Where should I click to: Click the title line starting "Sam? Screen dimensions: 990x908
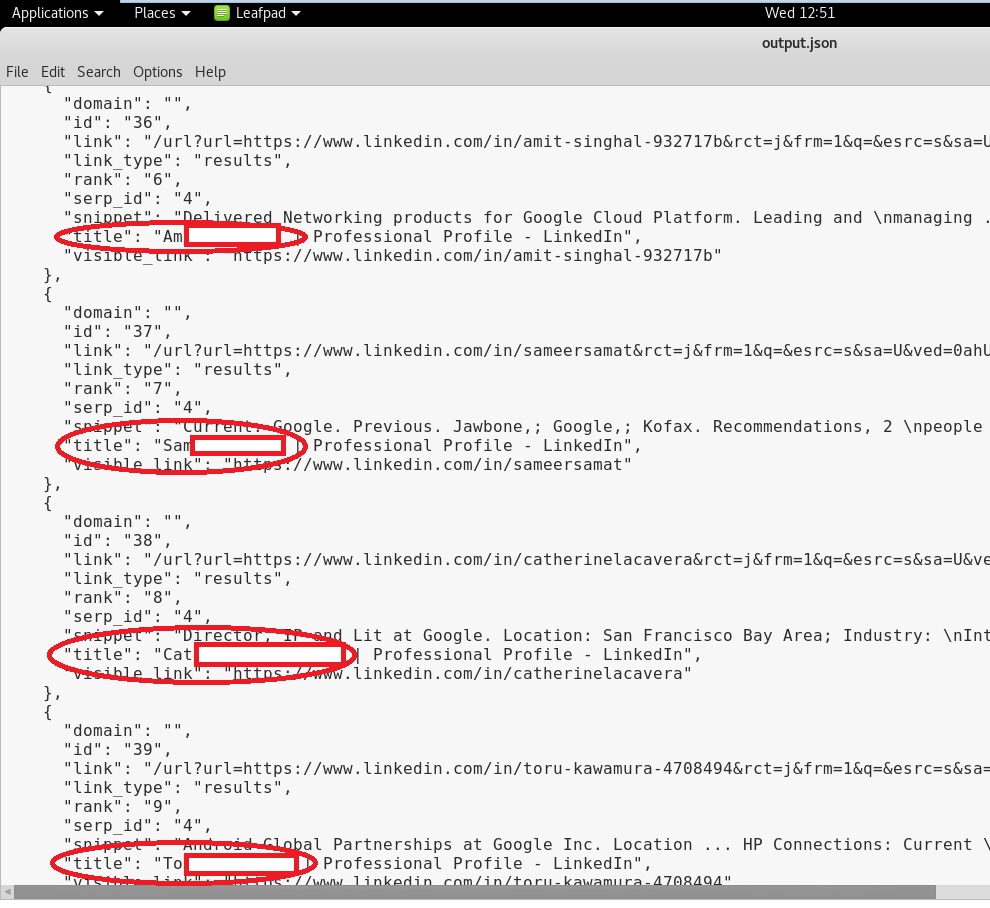[353, 445]
